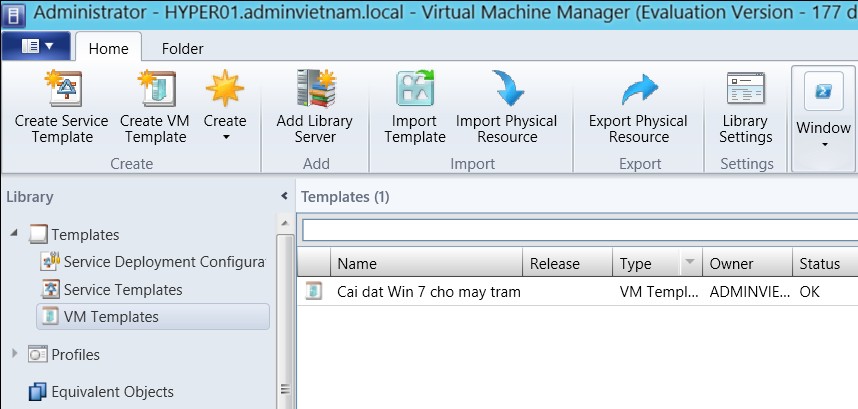Open the Type column filter arrow

pos(690,261)
